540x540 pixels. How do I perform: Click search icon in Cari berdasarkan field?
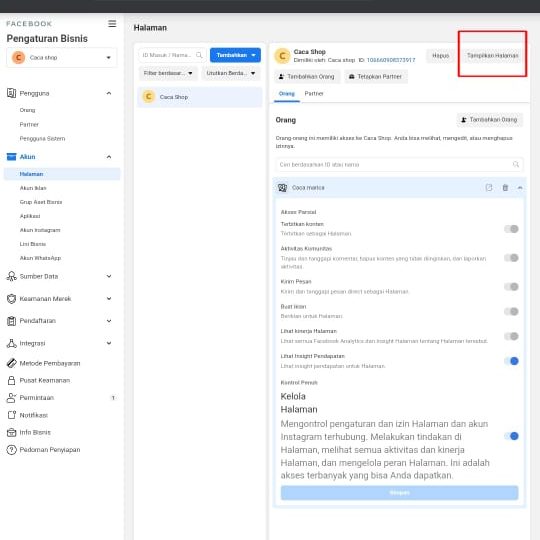(516, 164)
